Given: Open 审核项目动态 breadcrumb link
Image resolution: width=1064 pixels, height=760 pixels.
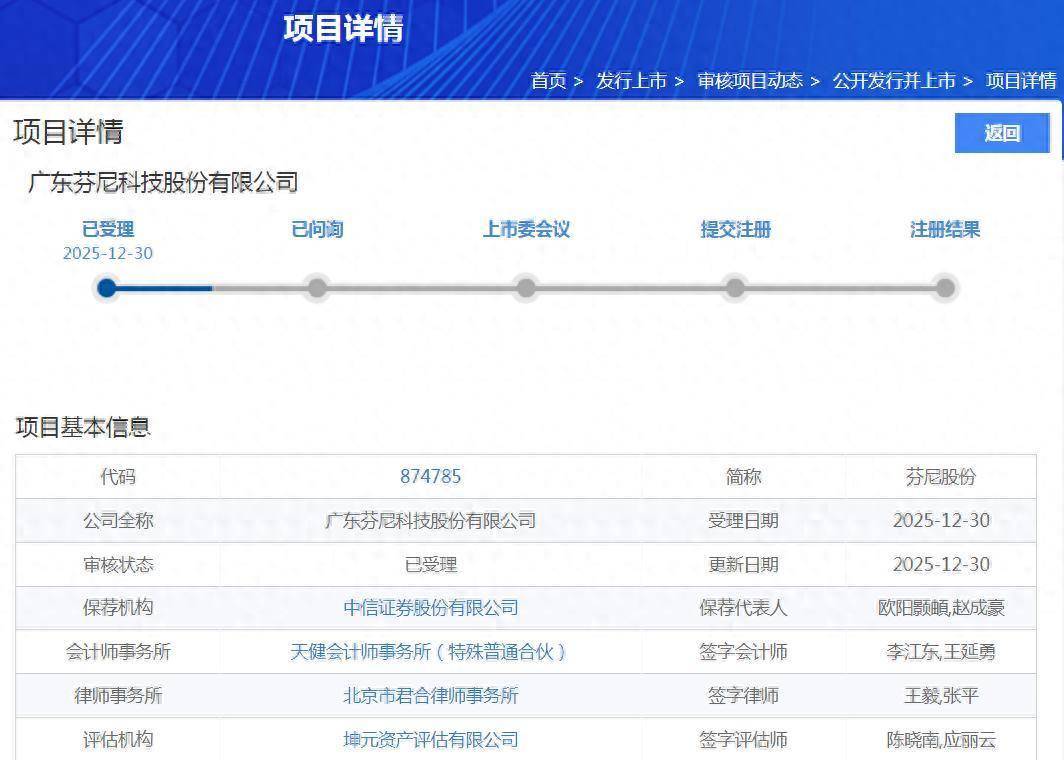Looking at the screenshot, I should point(750,81).
